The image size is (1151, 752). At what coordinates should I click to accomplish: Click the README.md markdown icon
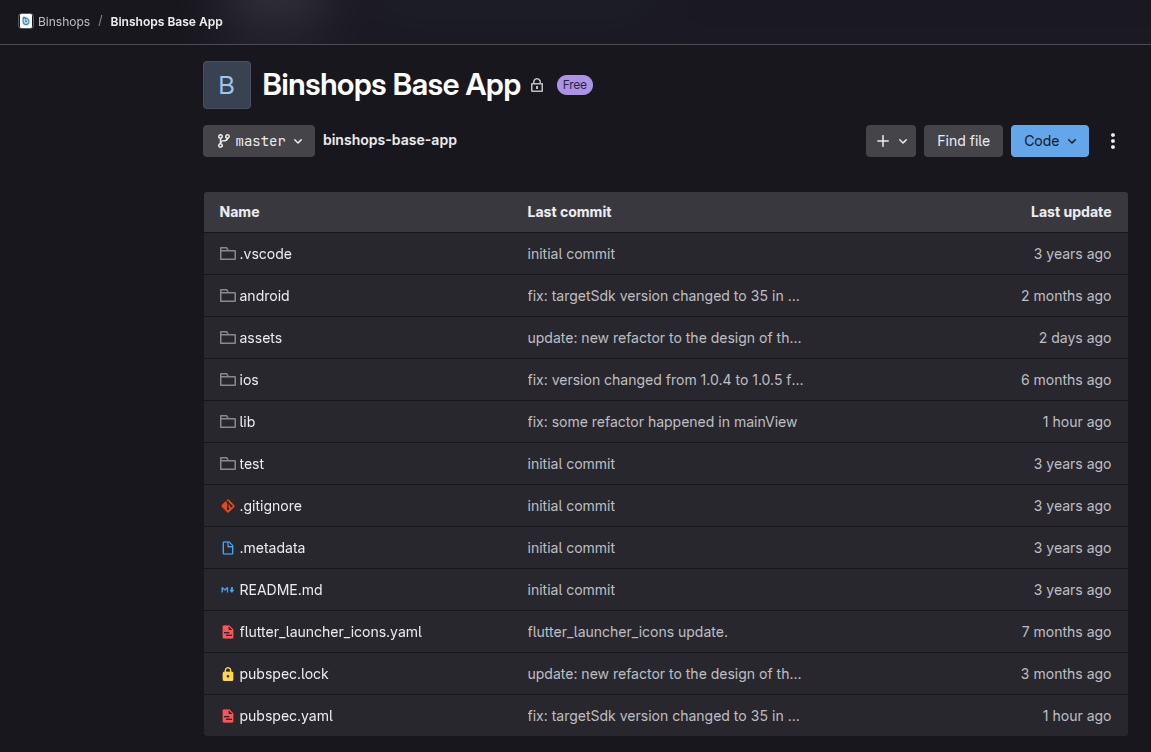tap(227, 590)
